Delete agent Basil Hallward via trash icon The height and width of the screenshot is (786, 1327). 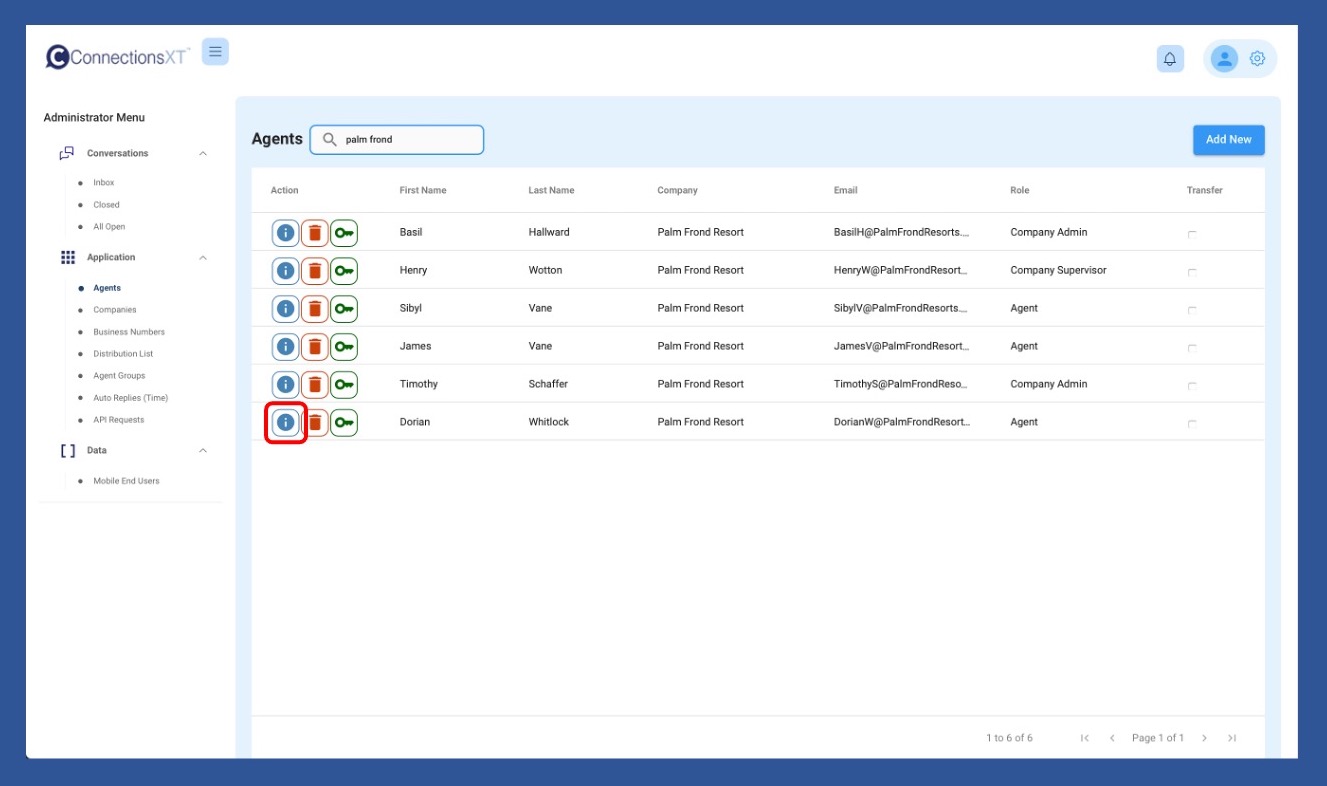pyautogui.click(x=315, y=233)
